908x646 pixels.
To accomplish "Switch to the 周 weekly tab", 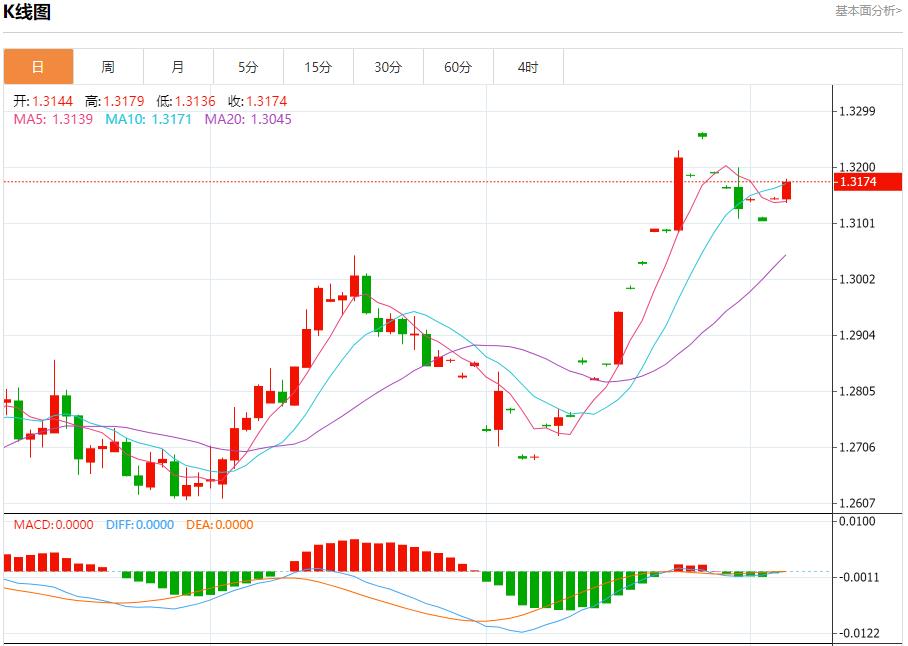I will [x=108, y=67].
